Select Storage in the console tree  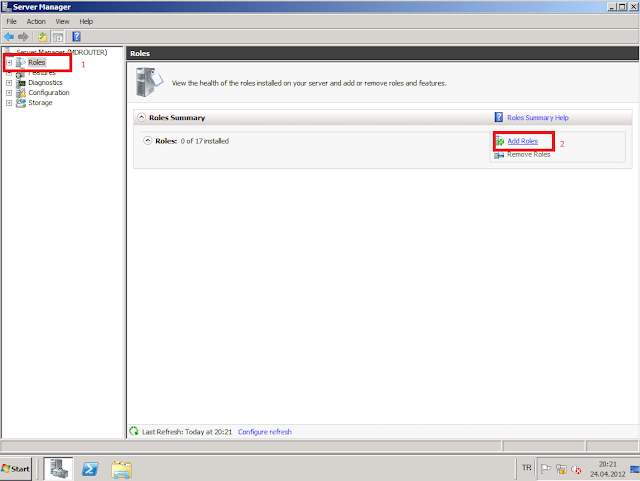pos(40,102)
